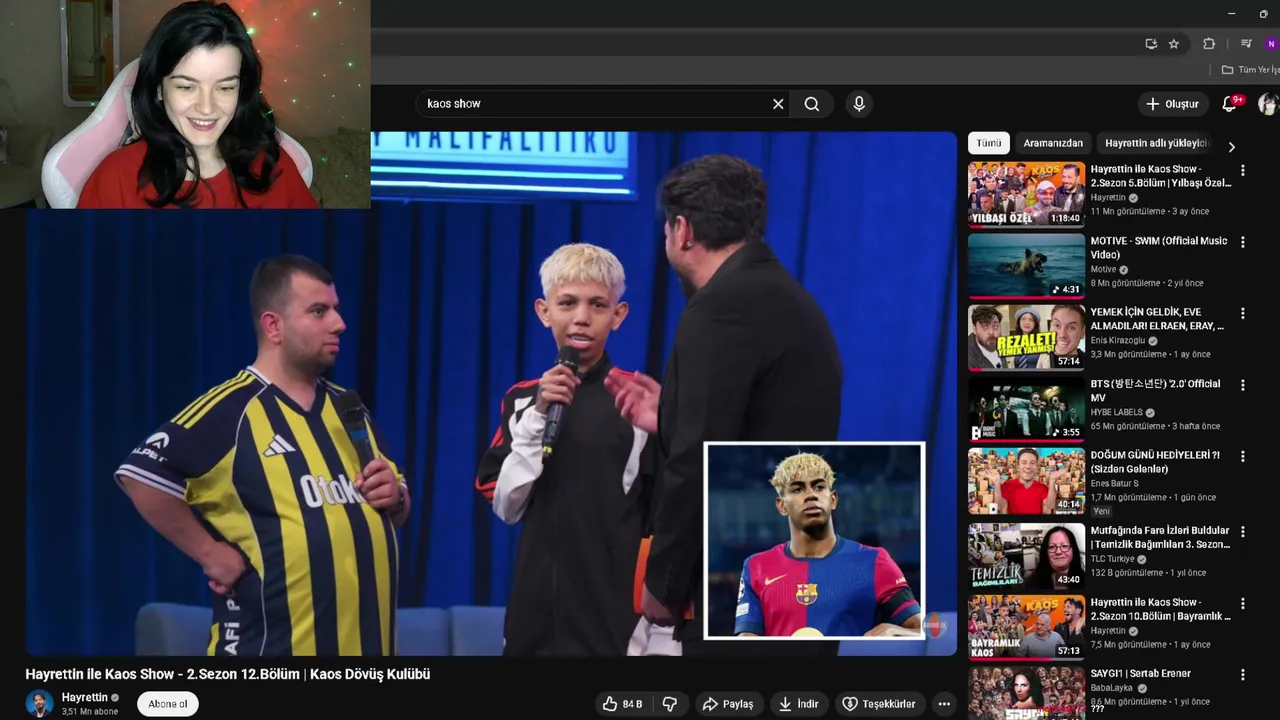Screen dimensions: 1280x720
Task: Share the video with Paylaş
Action: click(x=728, y=704)
